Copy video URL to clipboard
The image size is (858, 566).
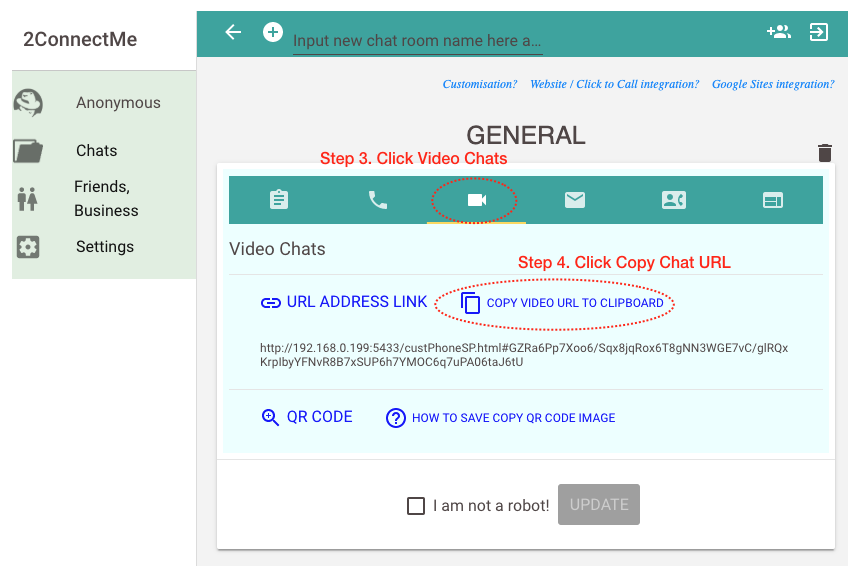tap(562, 303)
